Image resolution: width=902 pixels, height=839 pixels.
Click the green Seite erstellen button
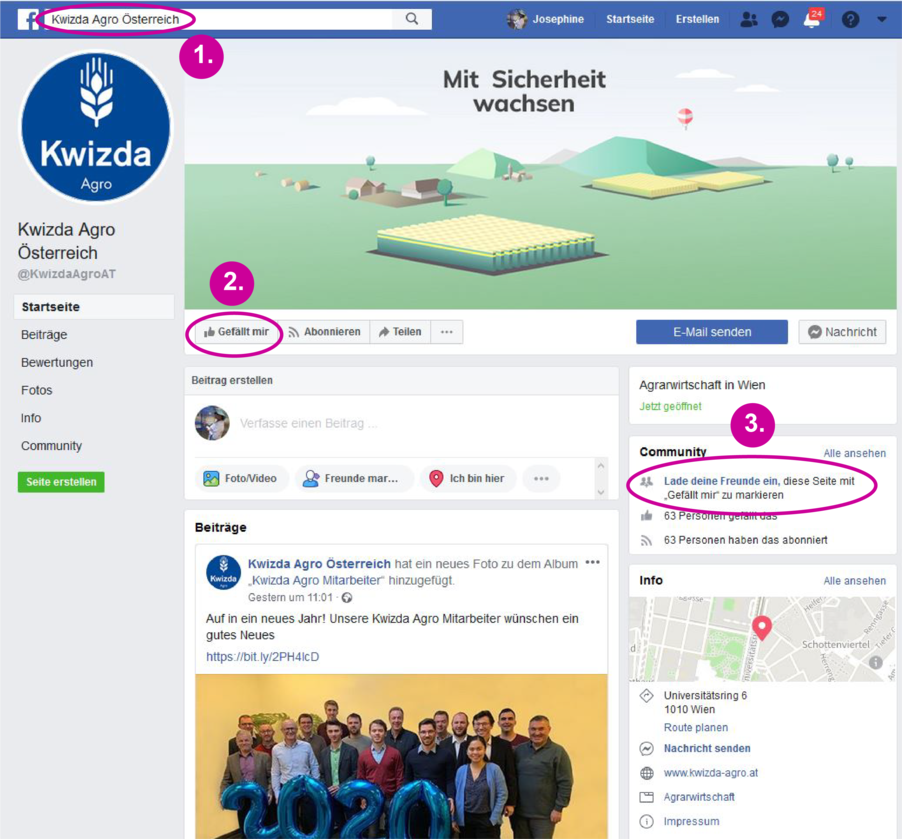coord(61,482)
